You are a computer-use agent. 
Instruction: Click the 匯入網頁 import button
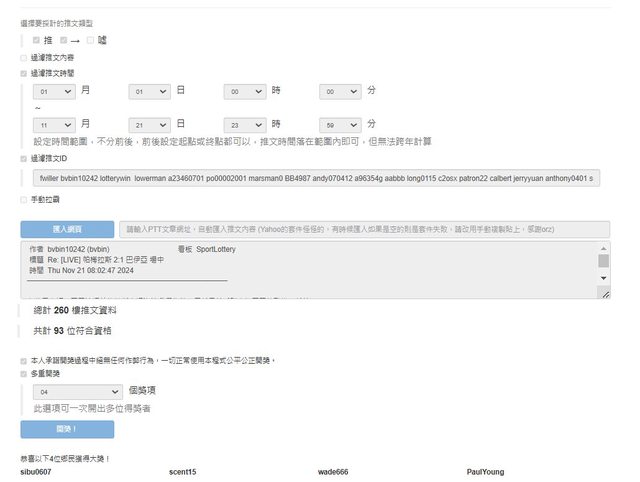click(67, 229)
